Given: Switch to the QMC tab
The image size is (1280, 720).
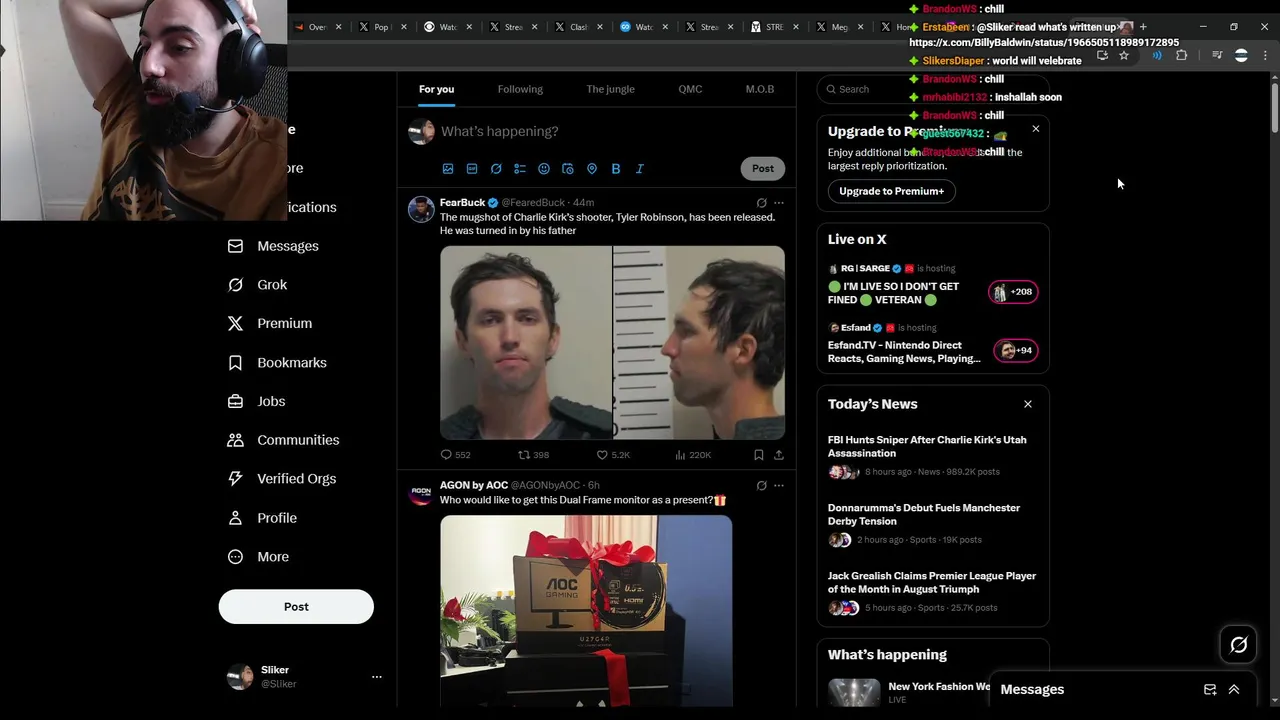Looking at the screenshot, I should tap(690, 89).
